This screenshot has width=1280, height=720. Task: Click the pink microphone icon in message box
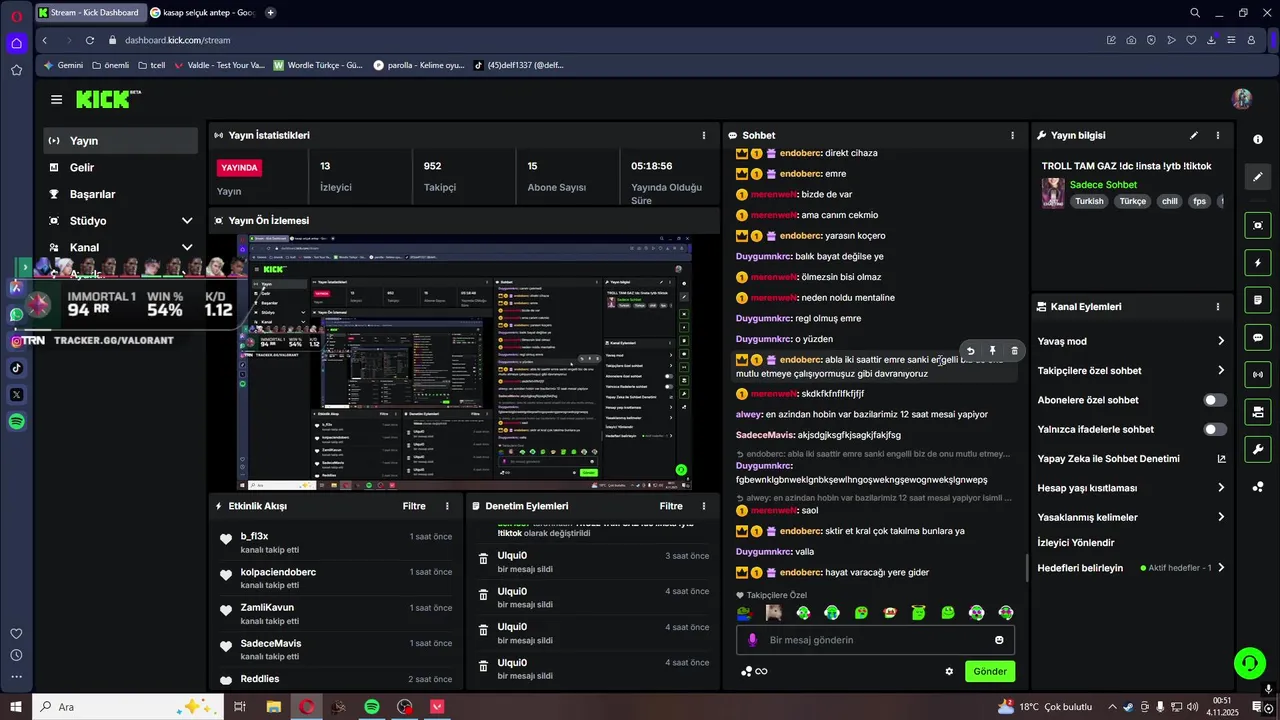tap(753, 640)
